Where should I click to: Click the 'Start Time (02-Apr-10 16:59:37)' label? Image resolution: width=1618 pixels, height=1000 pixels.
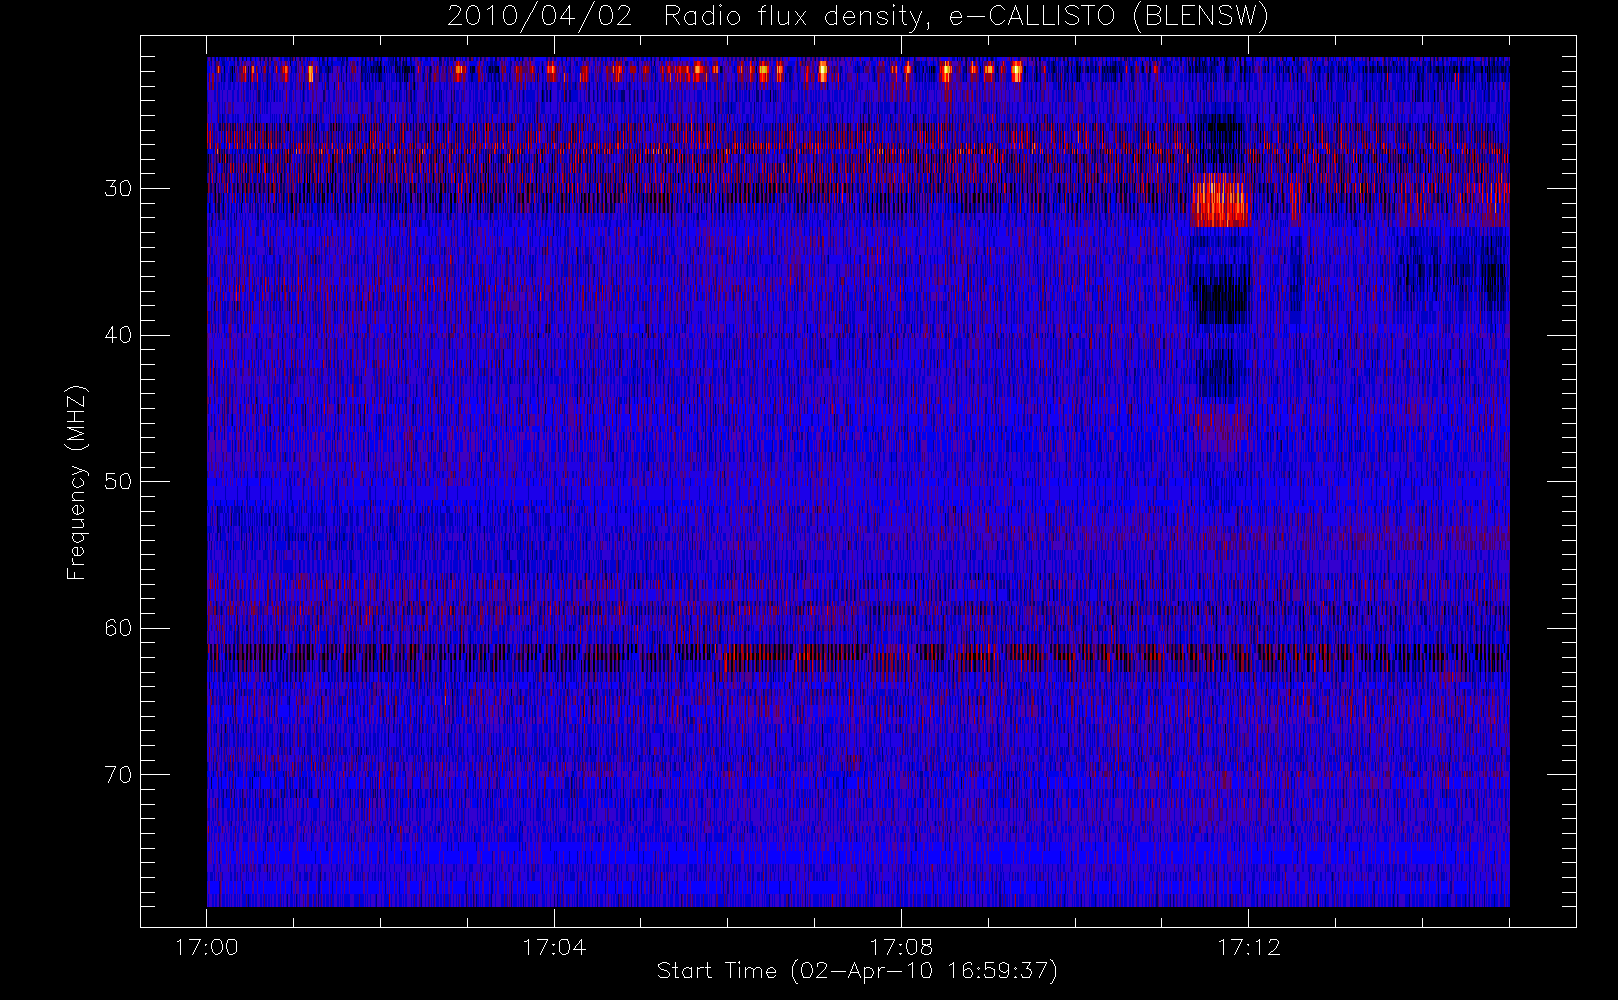tap(857, 971)
